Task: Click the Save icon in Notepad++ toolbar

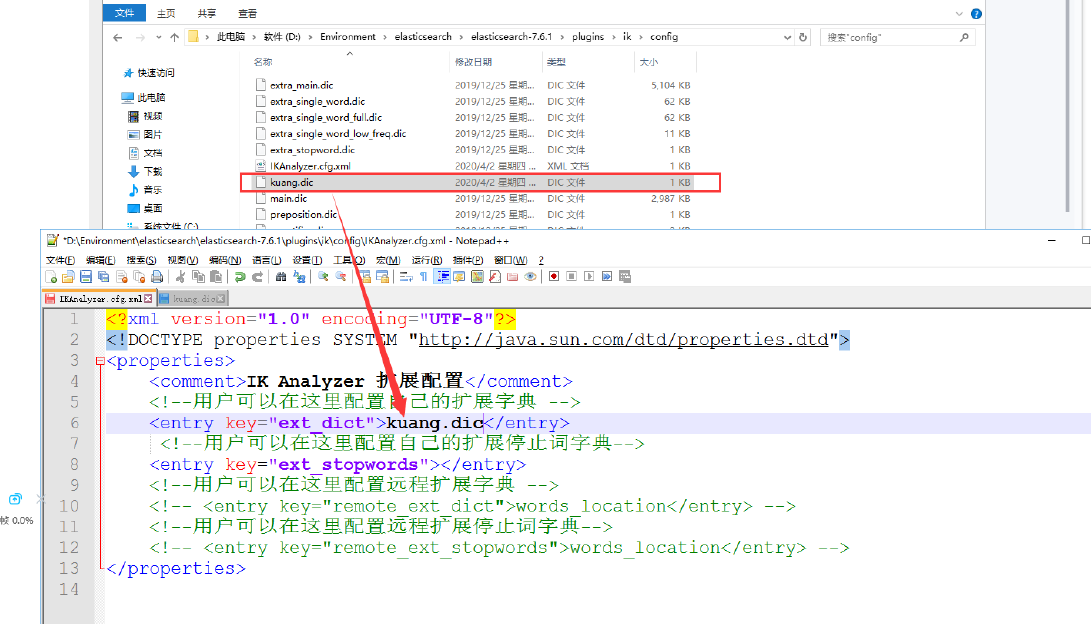Action: click(86, 277)
